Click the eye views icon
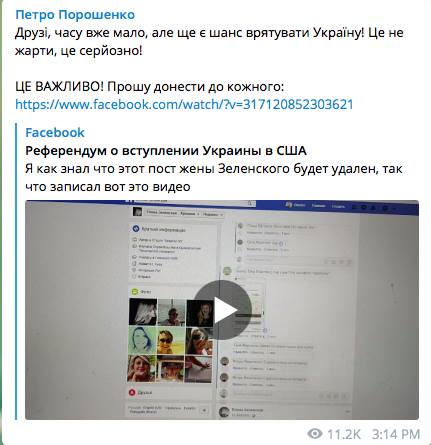Image resolution: width=431 pixels, height=445 pixels. click(315, 434)
